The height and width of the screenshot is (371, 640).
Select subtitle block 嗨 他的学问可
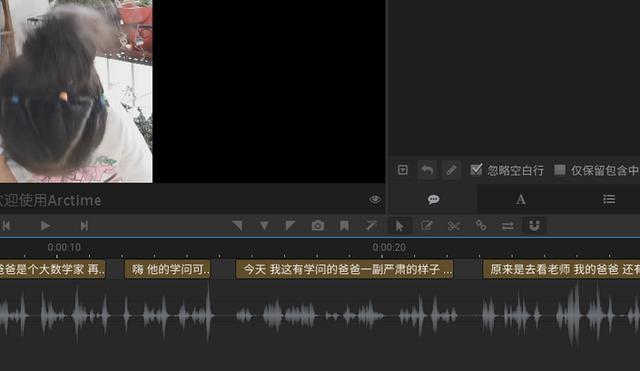pyautogui.click(x=168, y=269)
